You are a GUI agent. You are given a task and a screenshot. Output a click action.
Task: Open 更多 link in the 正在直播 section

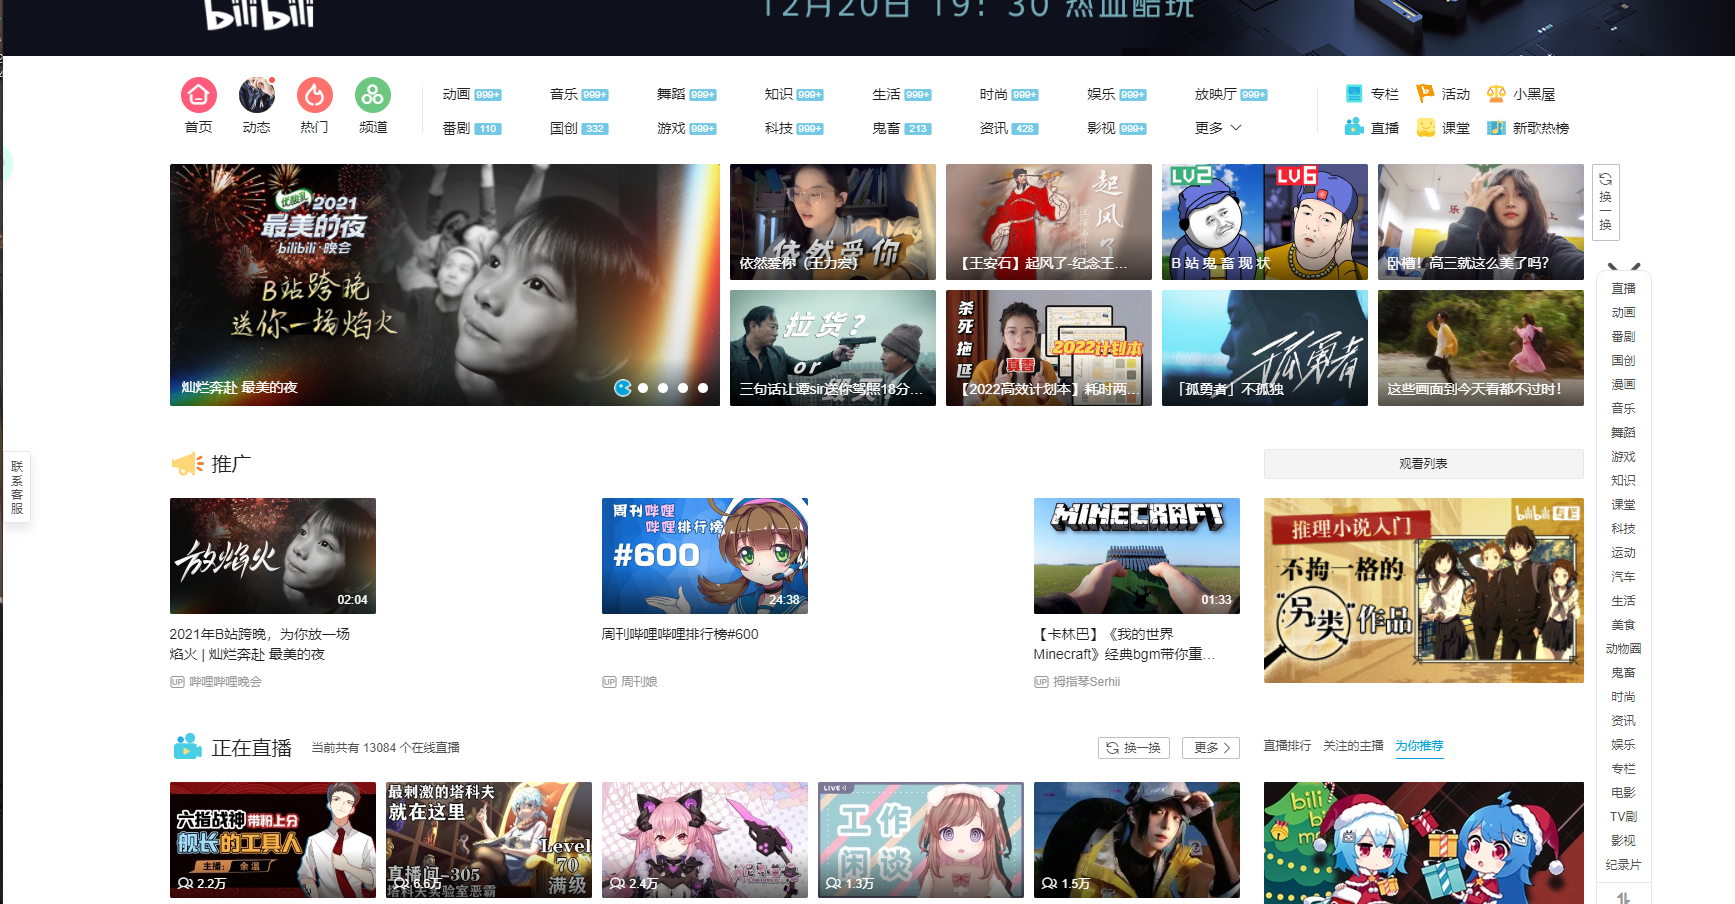coord(1210,747)
